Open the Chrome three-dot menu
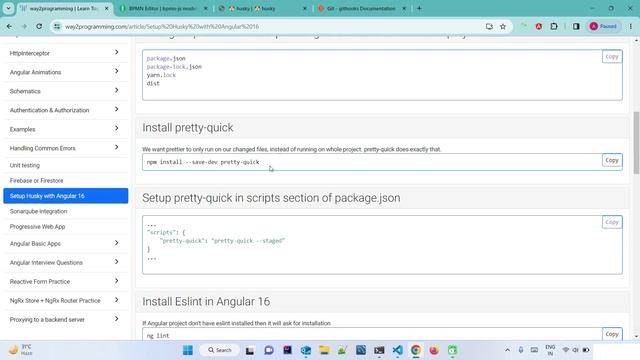Image resolution: width=640 pixels, height=360 pixels. (631, 27)
